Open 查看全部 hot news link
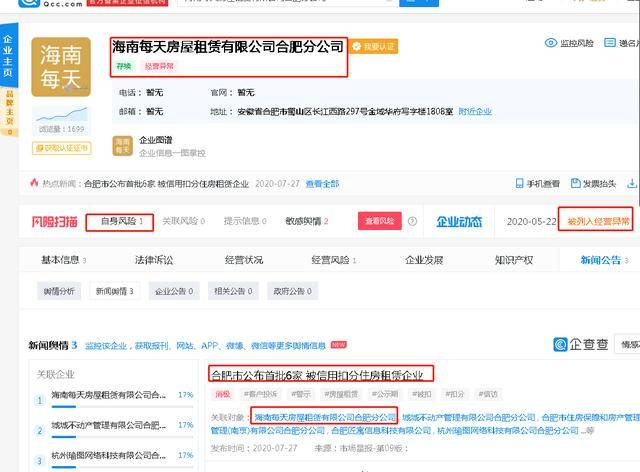640x472 pixels. pos(322,184)
